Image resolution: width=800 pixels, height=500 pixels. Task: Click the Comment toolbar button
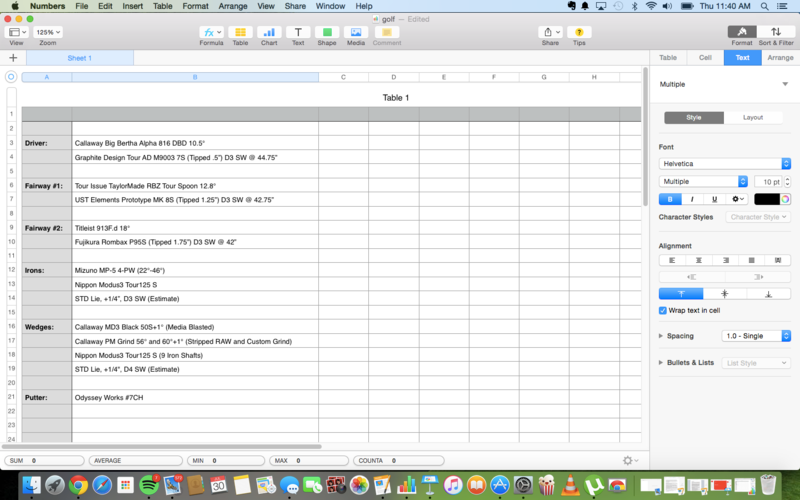[387, 32]
